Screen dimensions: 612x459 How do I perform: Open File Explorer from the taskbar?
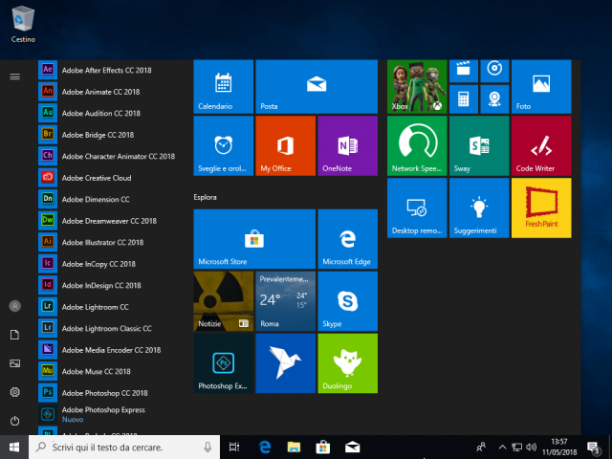[294, 447]
